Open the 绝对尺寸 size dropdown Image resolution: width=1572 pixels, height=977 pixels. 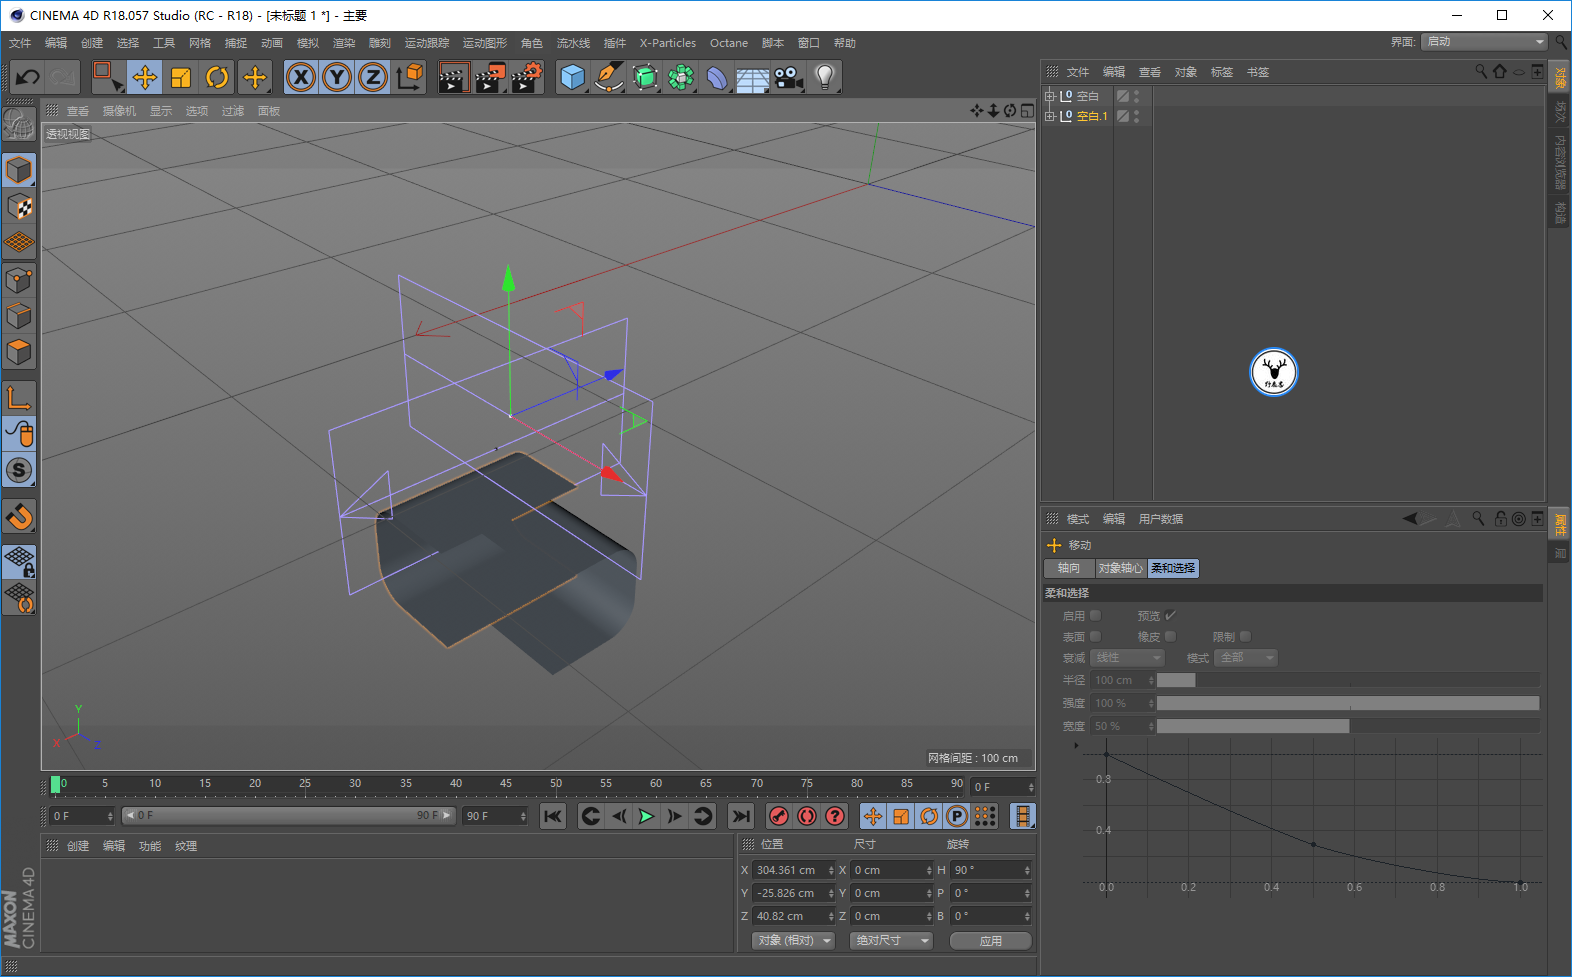pos(891,941)
